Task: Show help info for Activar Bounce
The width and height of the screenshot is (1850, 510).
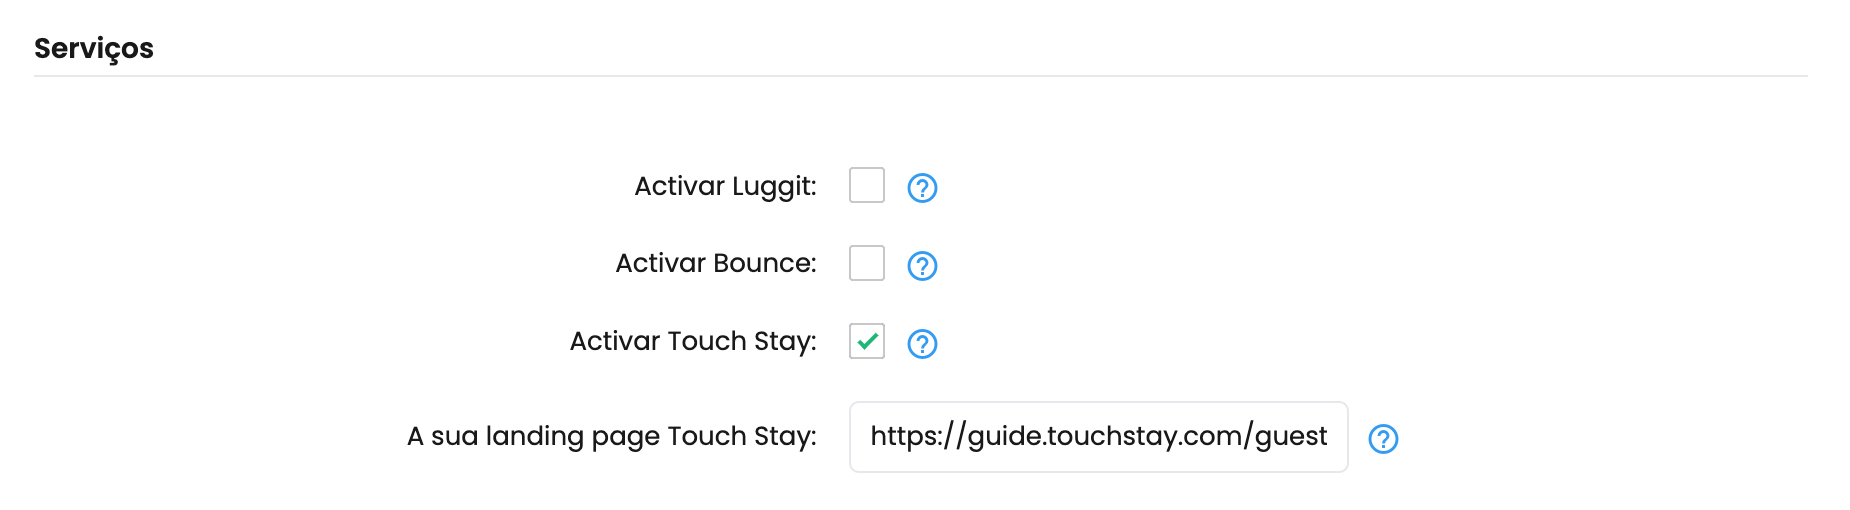Action: pyautogui.click(x=922, y=265)
